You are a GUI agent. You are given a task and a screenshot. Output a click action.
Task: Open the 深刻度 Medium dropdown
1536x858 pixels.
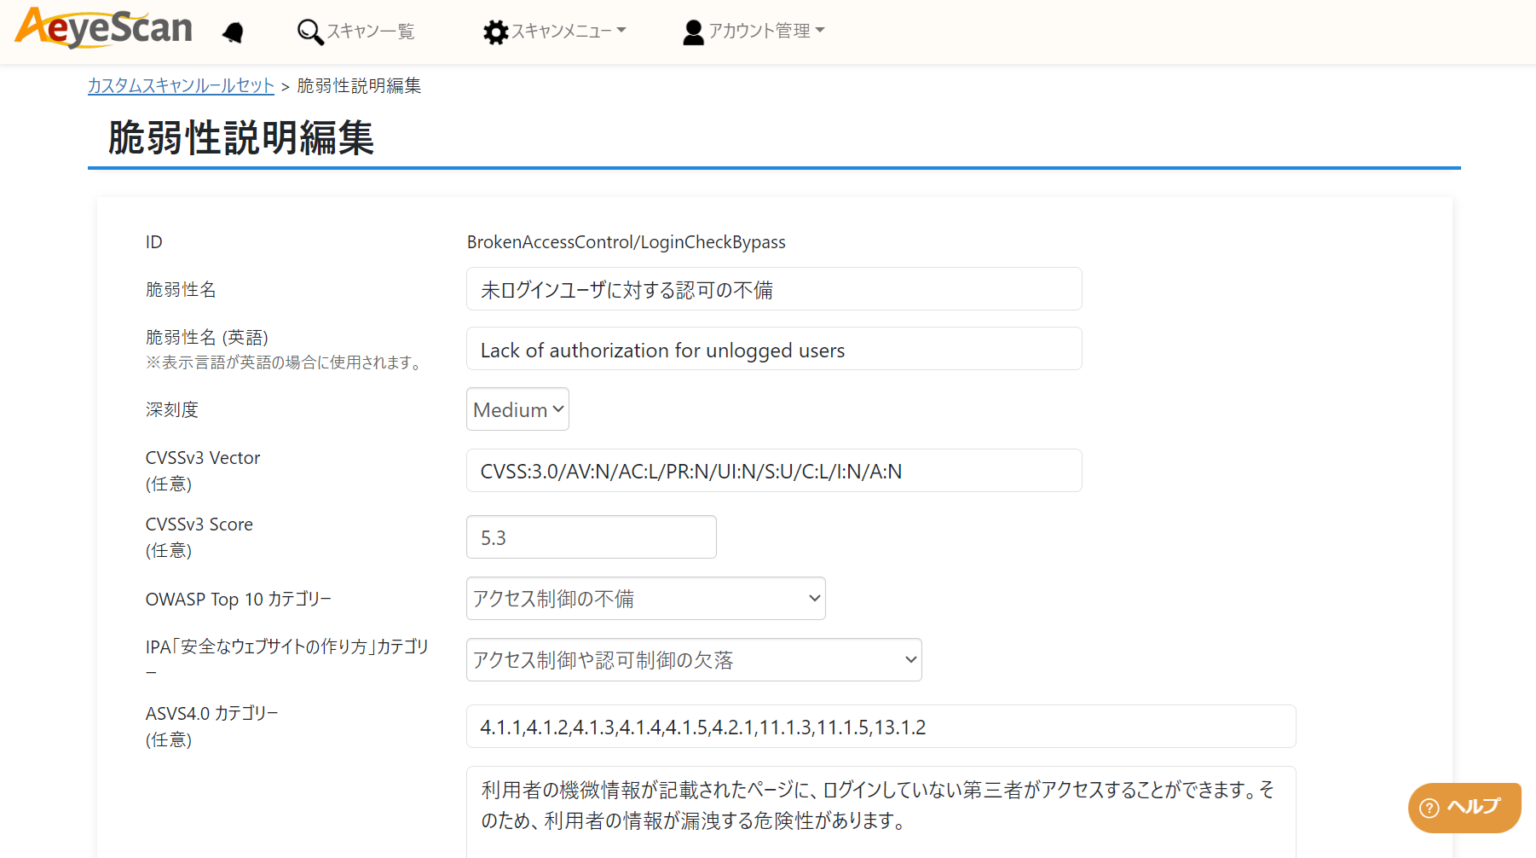tap(516, 409)
